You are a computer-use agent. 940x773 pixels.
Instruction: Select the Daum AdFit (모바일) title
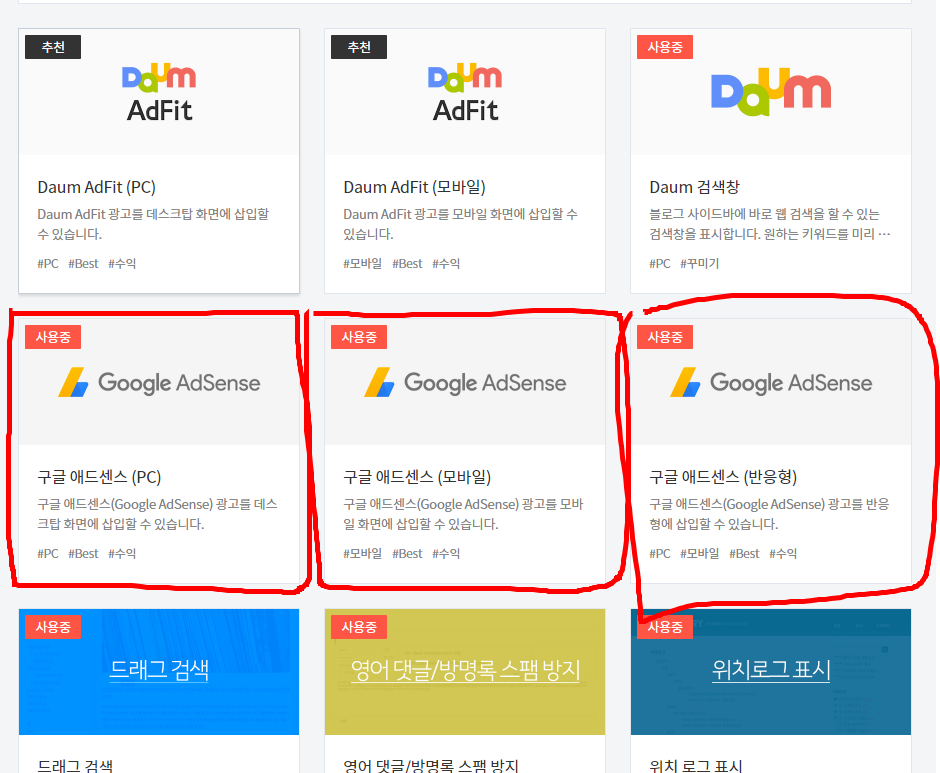(x=414, y=187)
